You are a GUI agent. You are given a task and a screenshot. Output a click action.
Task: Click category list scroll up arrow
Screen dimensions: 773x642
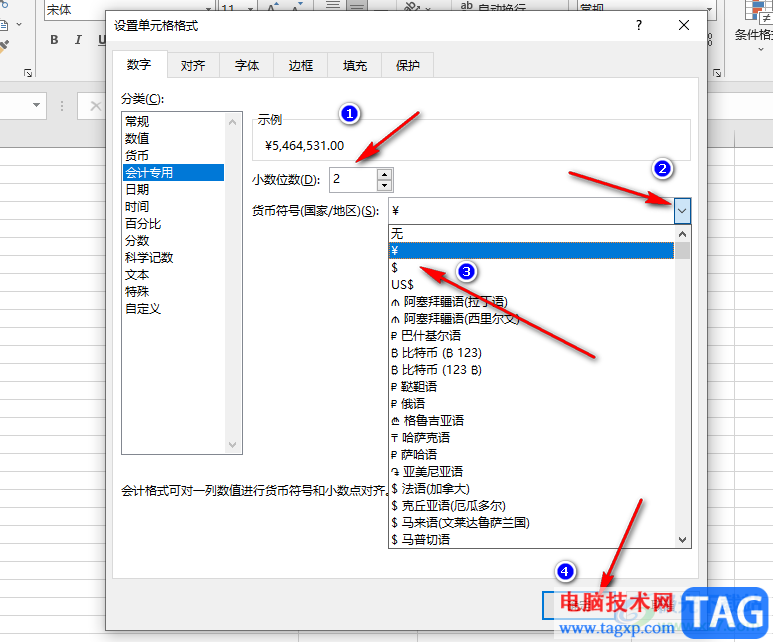(233, 122)
